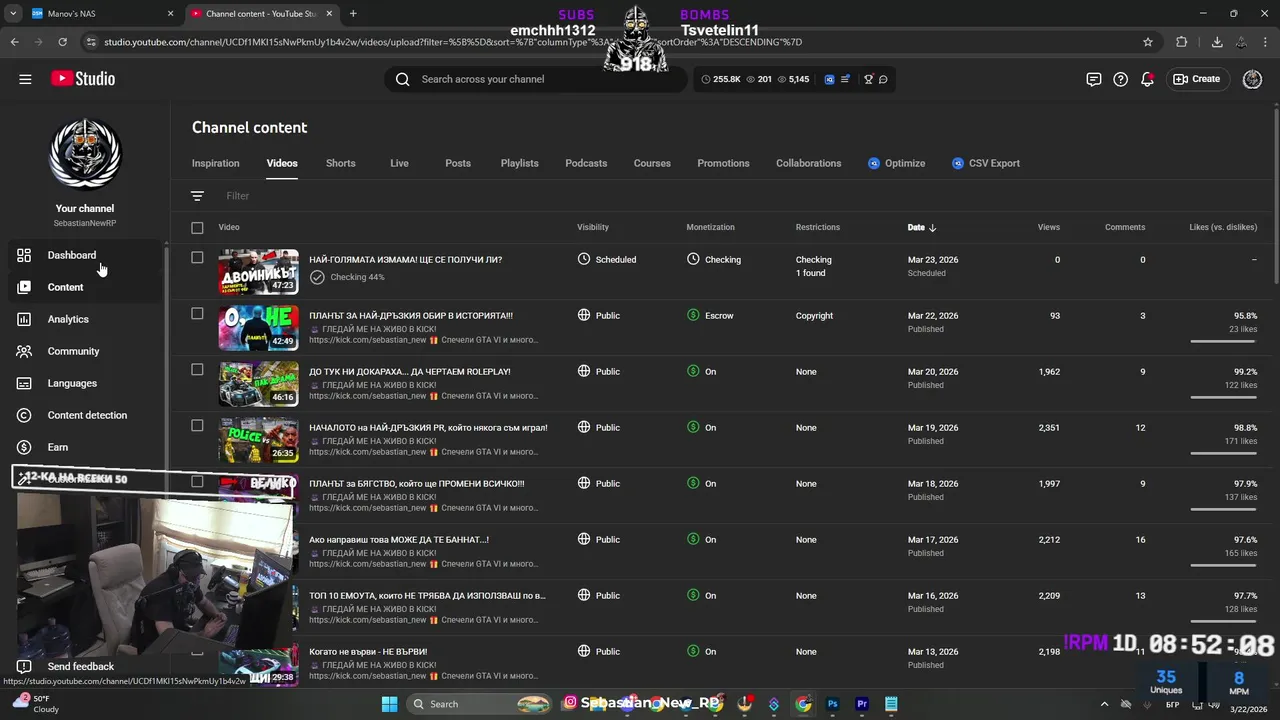
Task: Open the account avatar menu
Action: 1252,79
